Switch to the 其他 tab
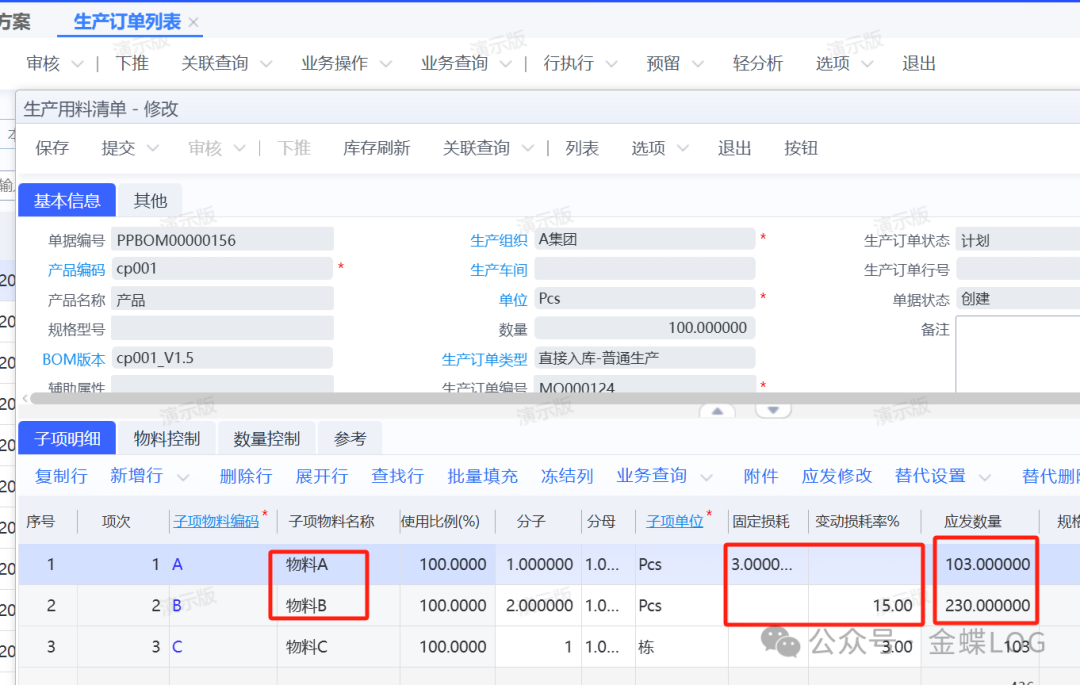 coord(150,200)
